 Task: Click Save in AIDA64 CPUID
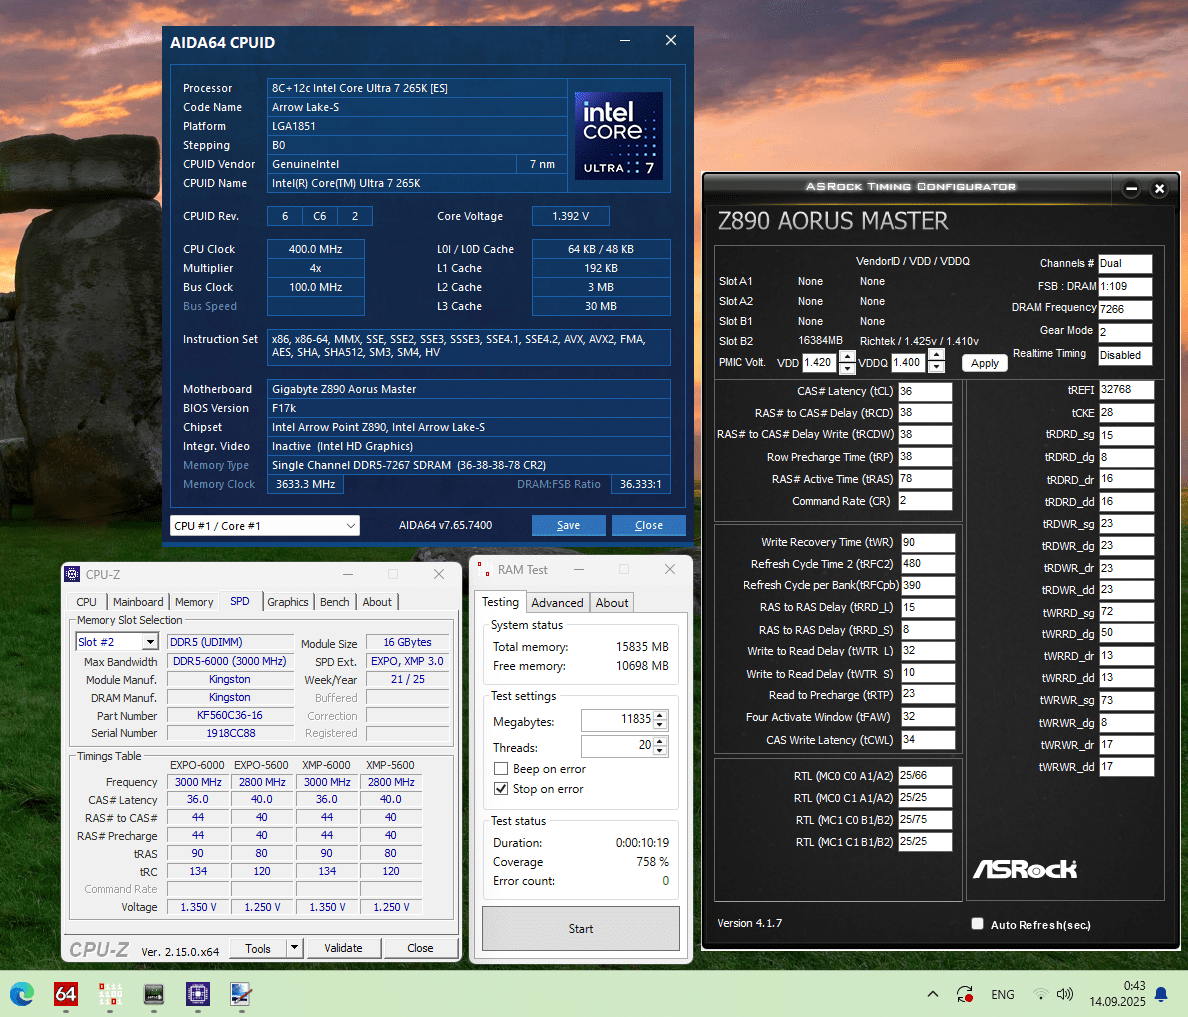568,525
